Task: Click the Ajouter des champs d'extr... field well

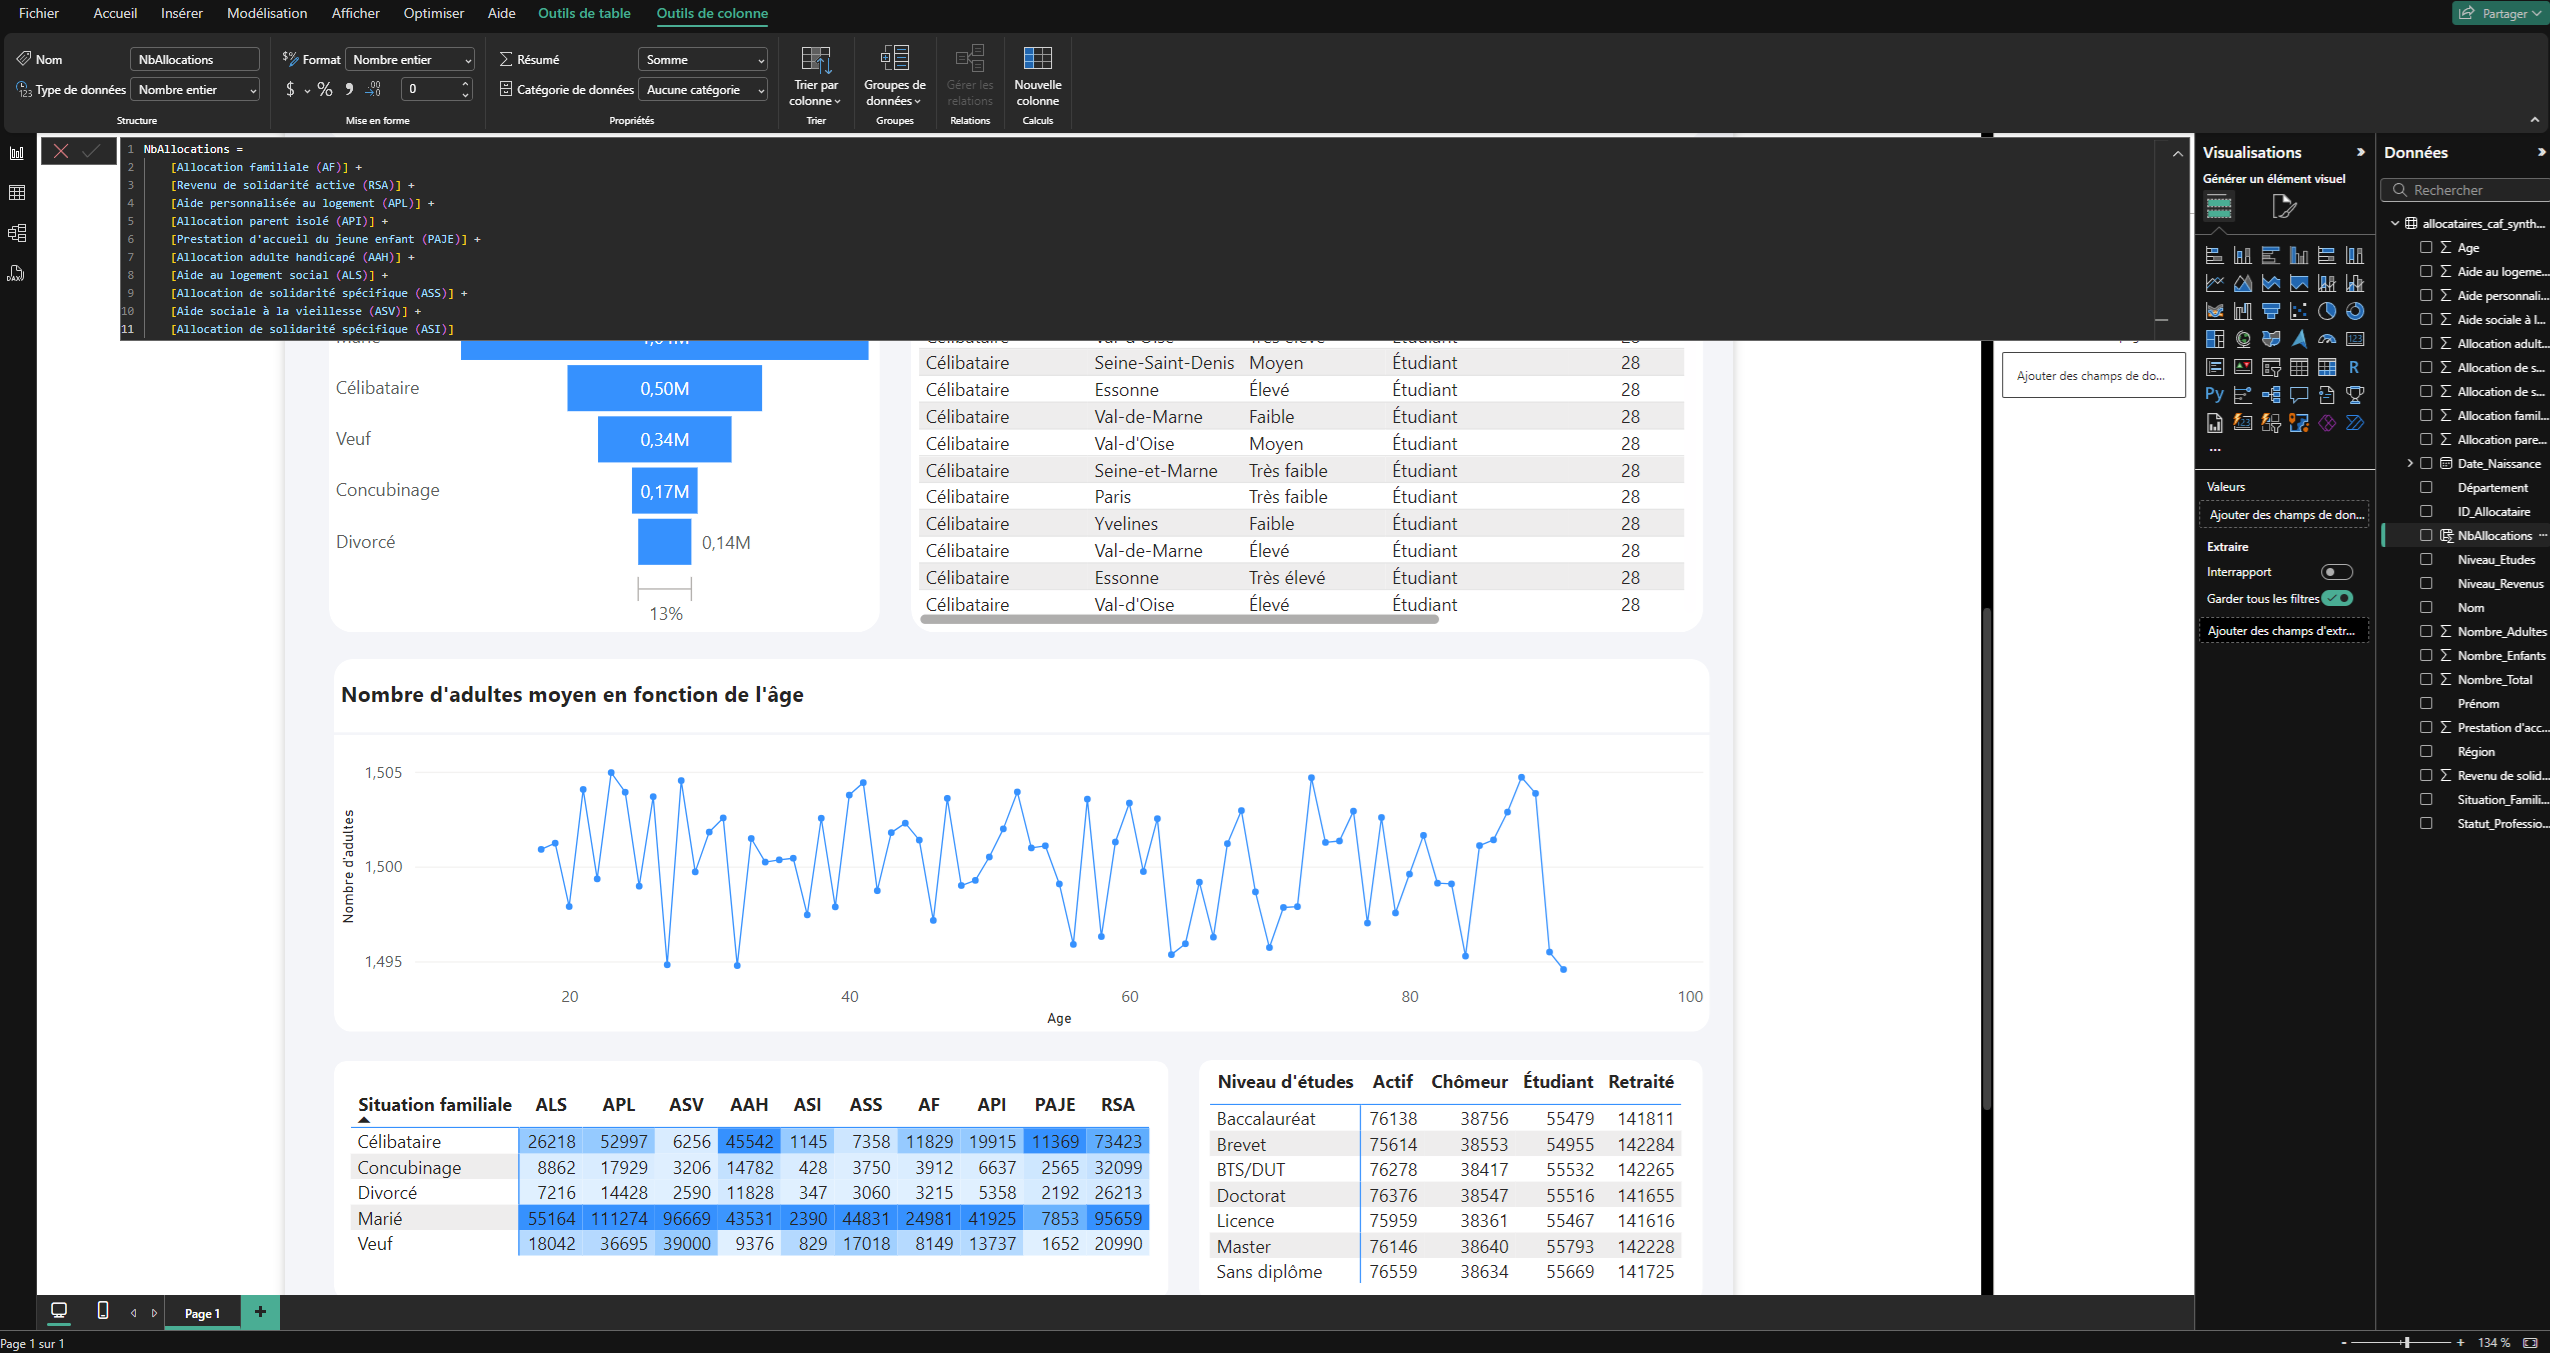Action: click(2283, 631)
